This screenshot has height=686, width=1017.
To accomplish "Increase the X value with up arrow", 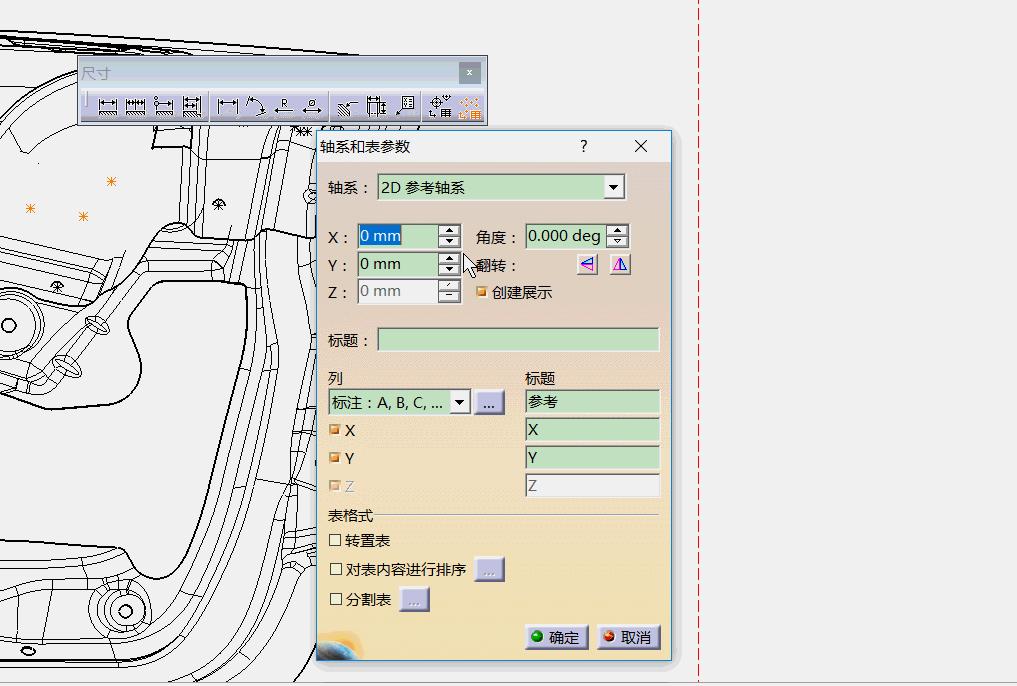I will coord(449,231).
